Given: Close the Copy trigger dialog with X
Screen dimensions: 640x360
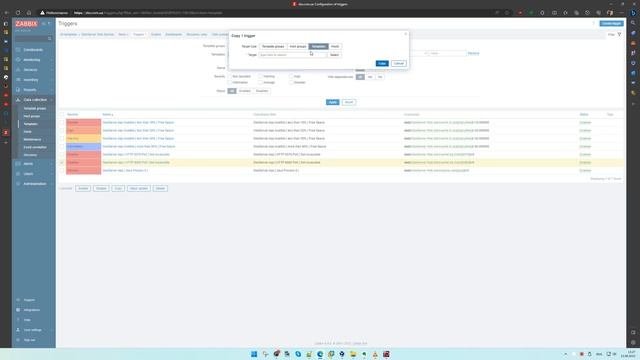Looking at the screenshot, I should pyautogui.click(x=405, y=34).
